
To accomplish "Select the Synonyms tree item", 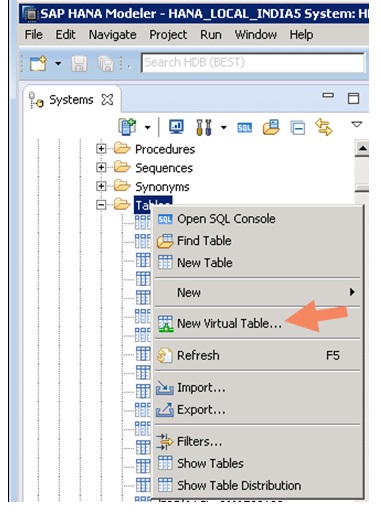I will tap(162, 187).
